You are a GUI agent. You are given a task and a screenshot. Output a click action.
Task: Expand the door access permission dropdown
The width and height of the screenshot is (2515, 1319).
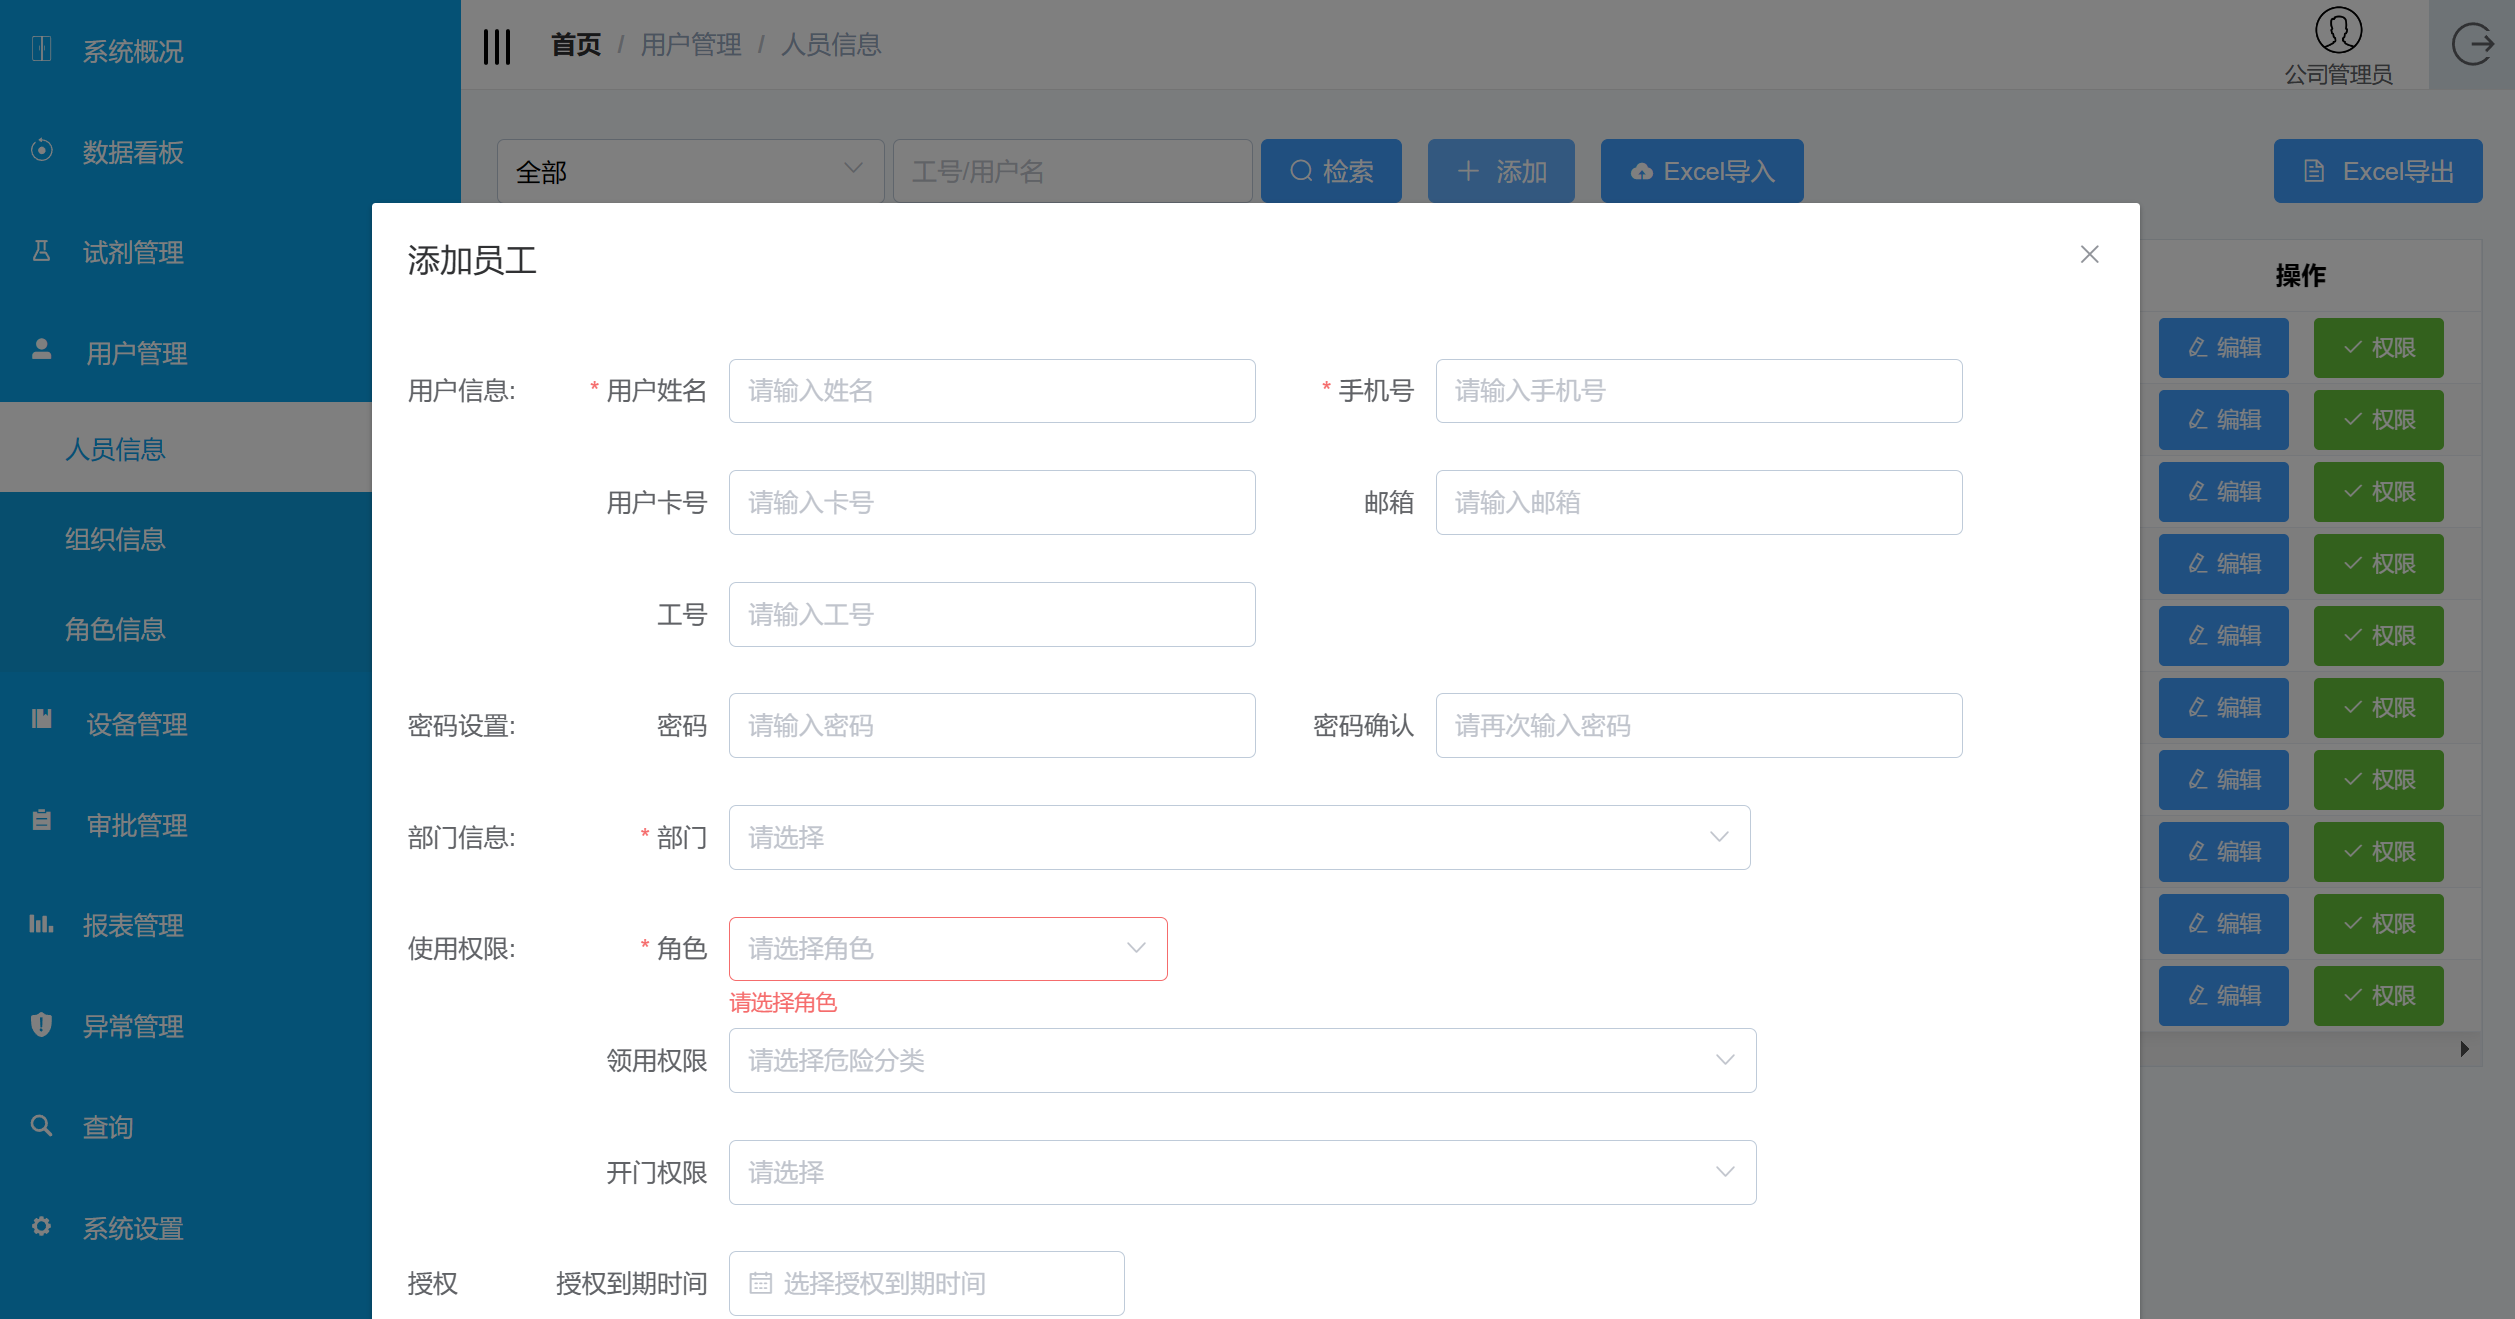1241,1172
